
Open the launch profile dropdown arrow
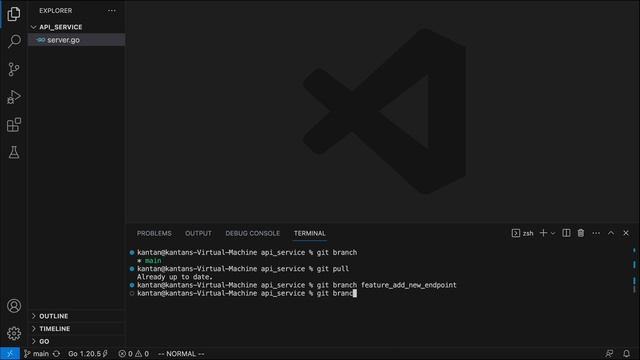(x=553, y=233)
